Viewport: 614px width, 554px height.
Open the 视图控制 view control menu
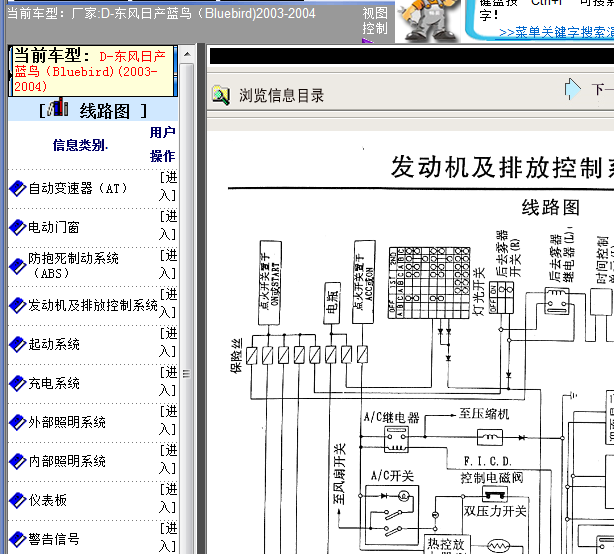click(x=375, y=21)
